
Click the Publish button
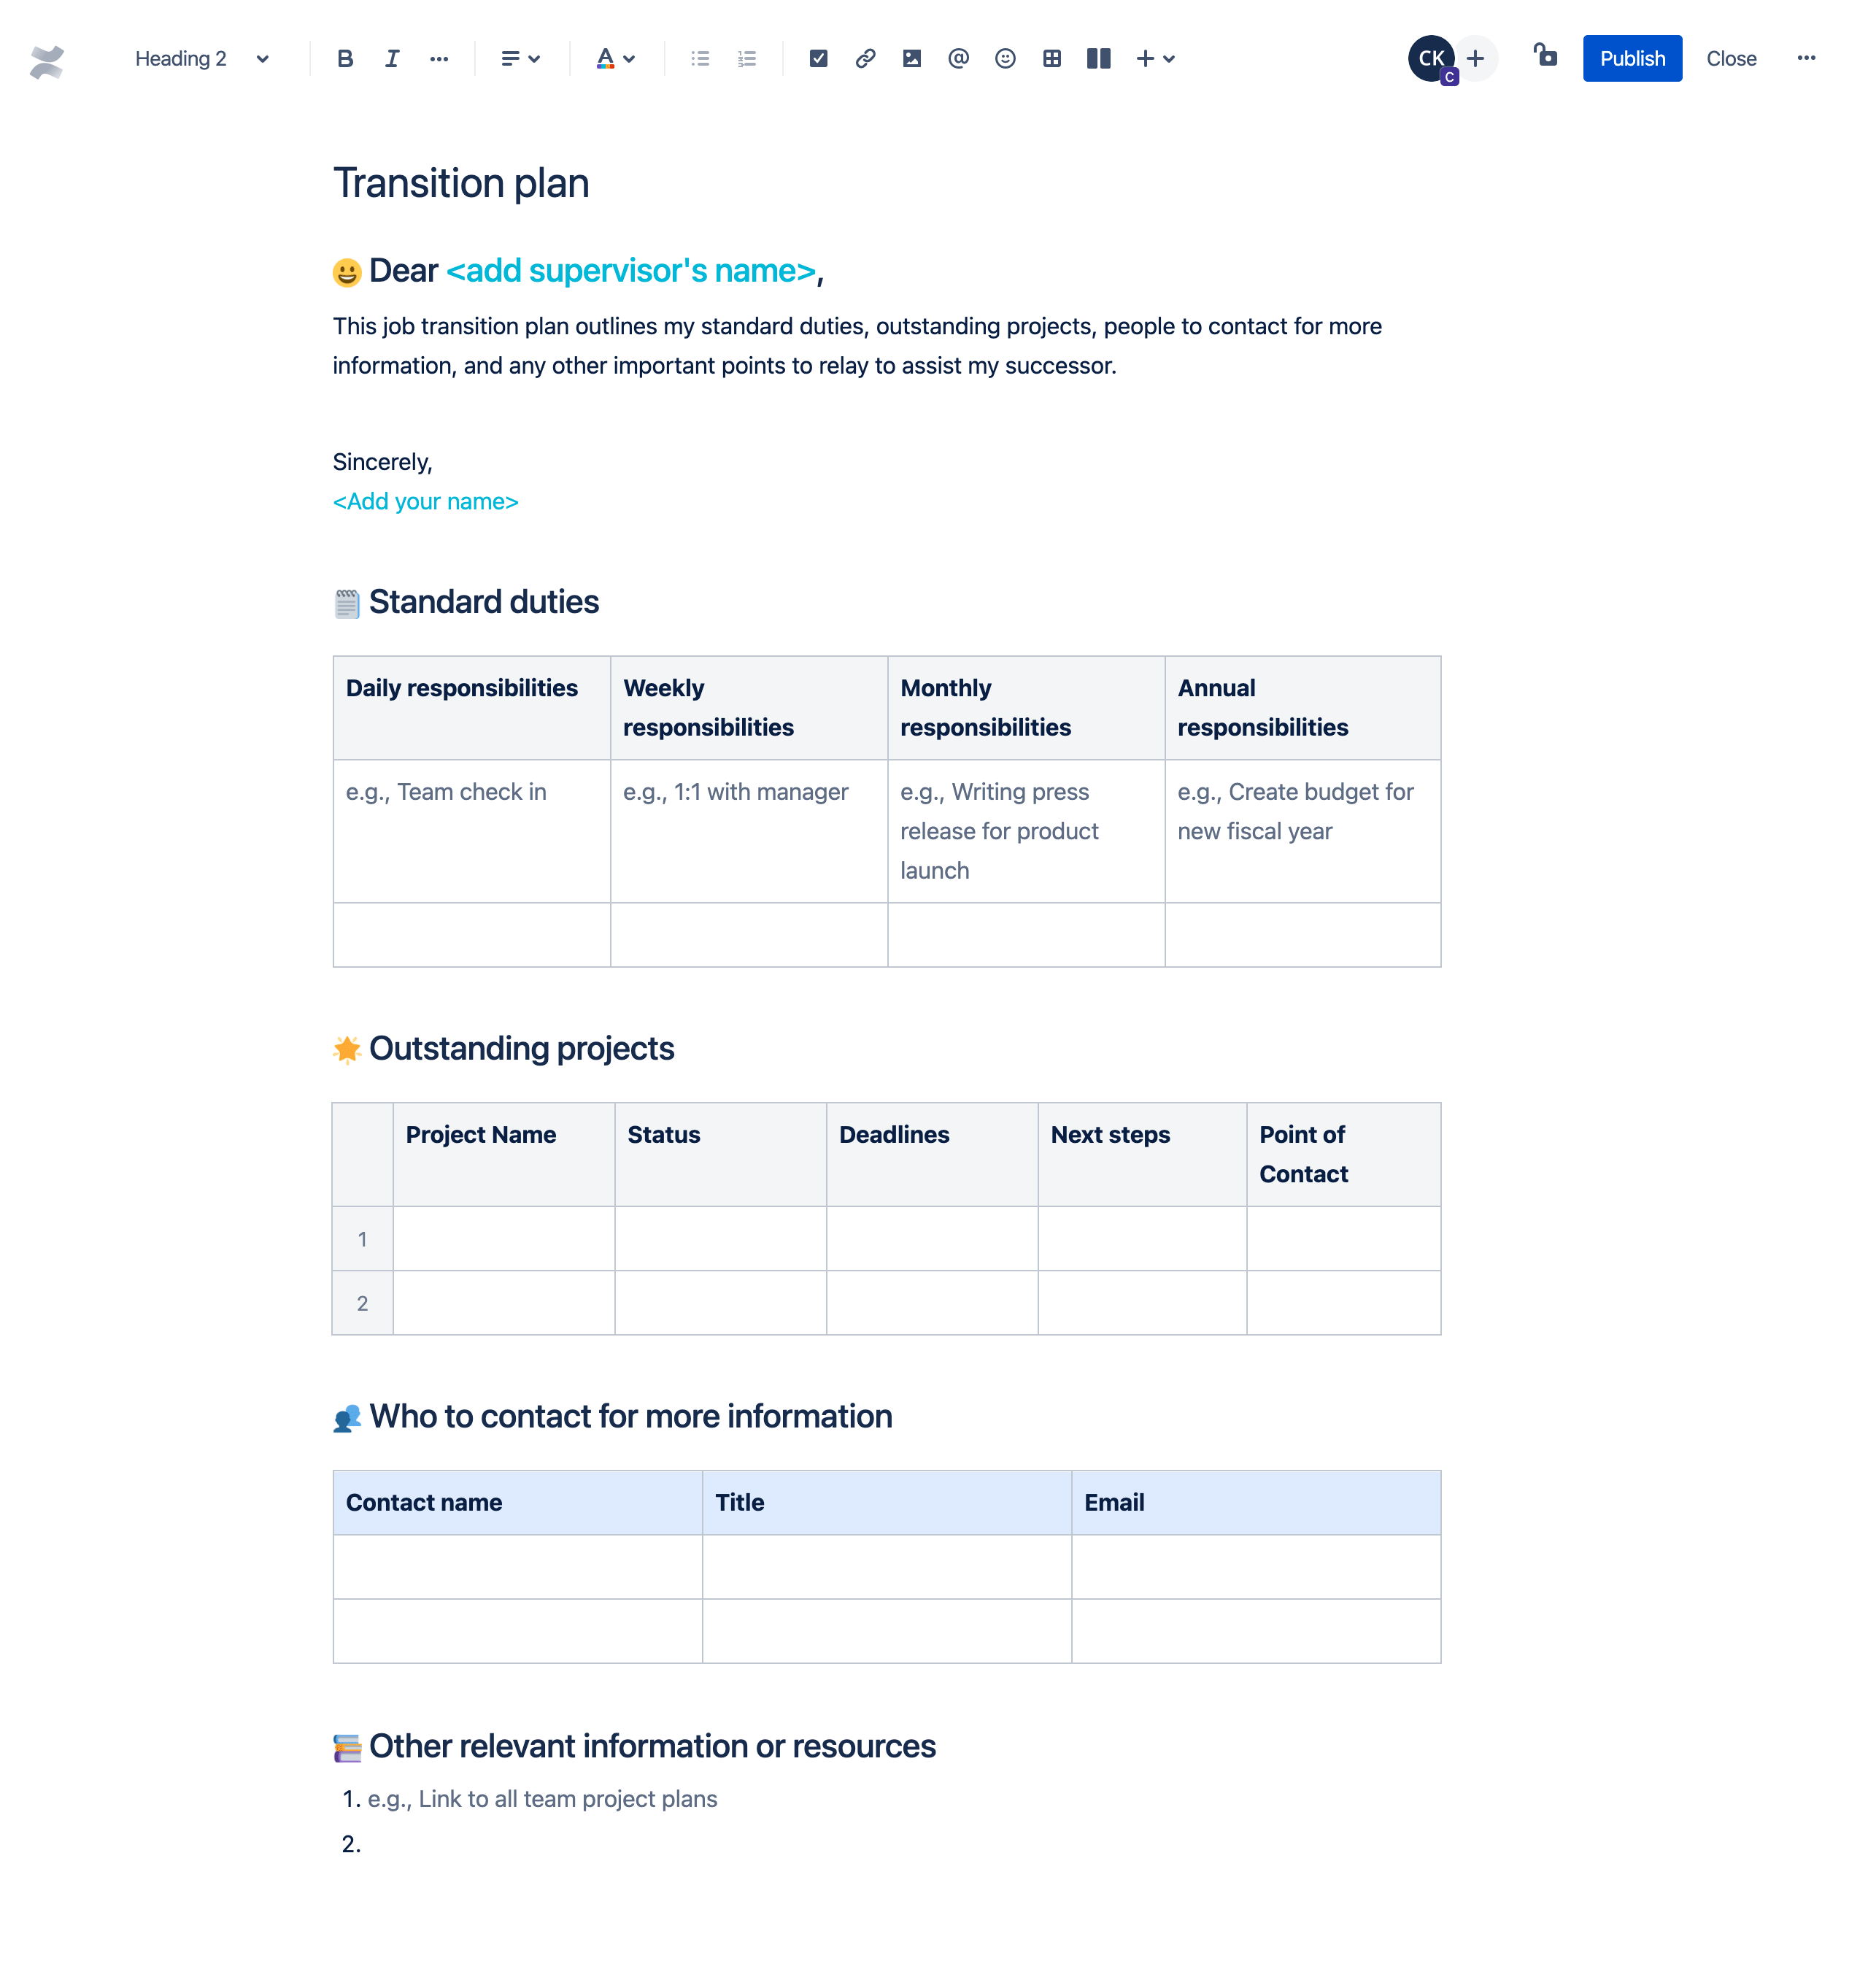coord(1631,58)
